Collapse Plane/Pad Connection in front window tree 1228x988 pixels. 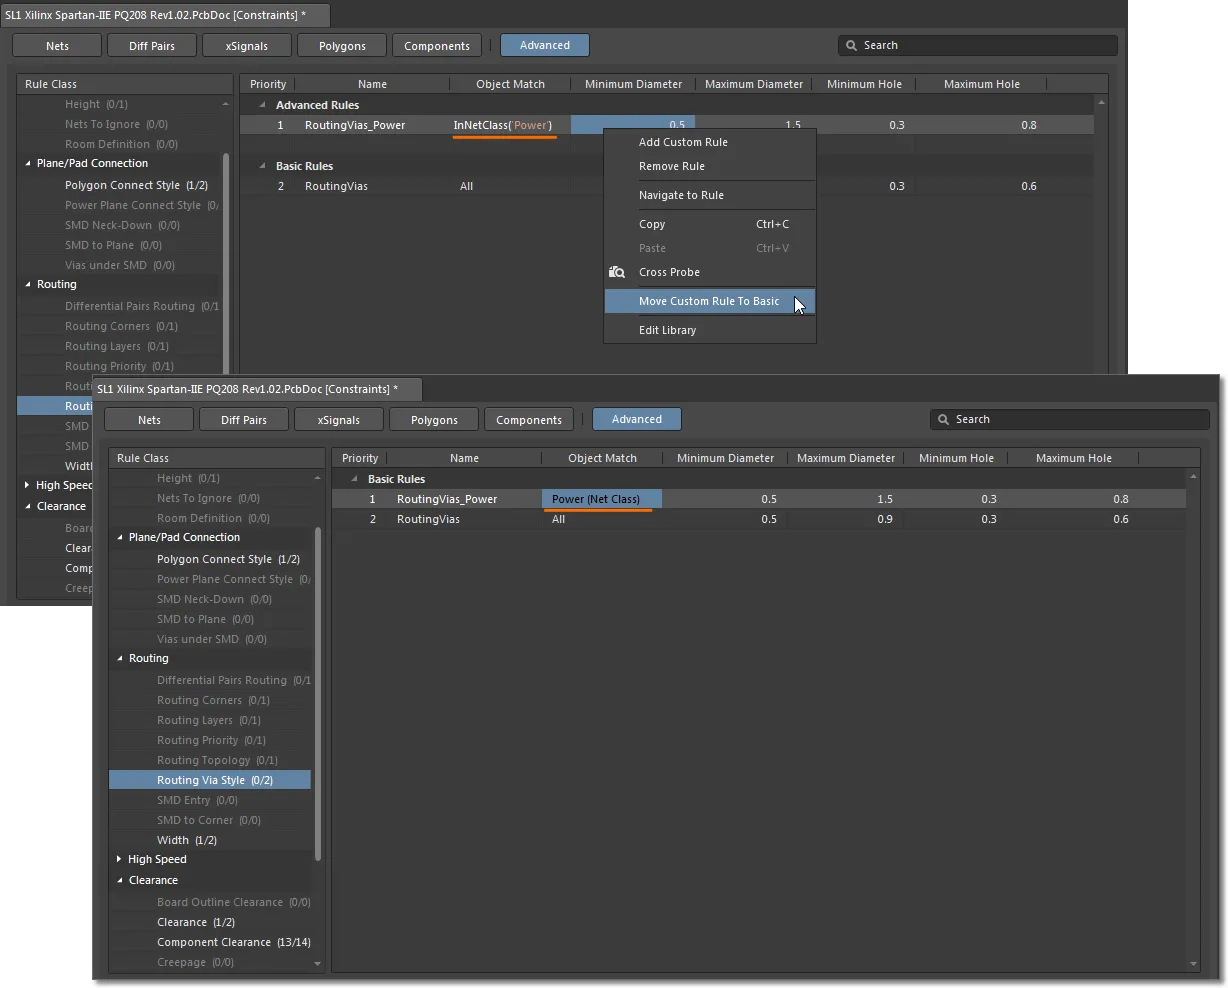pos(120,537)
